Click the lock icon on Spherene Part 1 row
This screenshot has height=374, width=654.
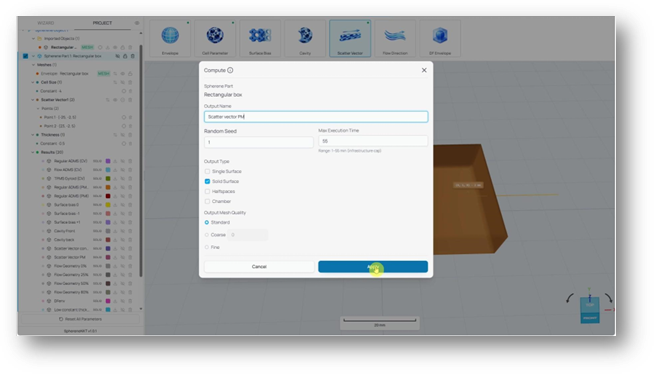point(125,56)
